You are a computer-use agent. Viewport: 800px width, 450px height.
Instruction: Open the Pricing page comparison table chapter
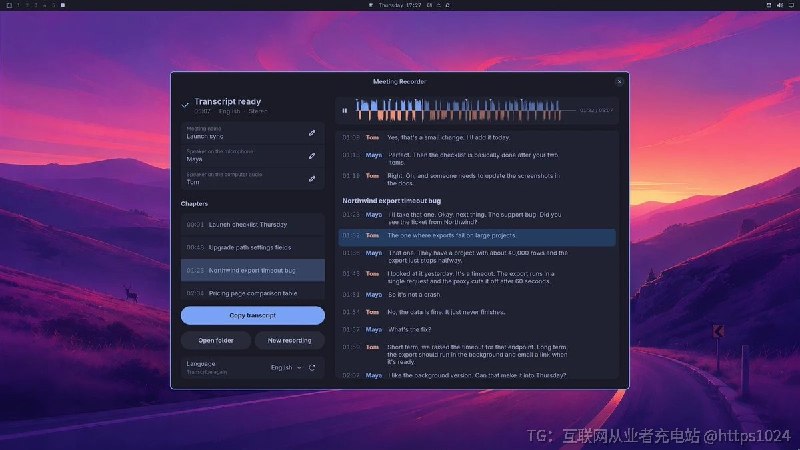tap(253, 292)
